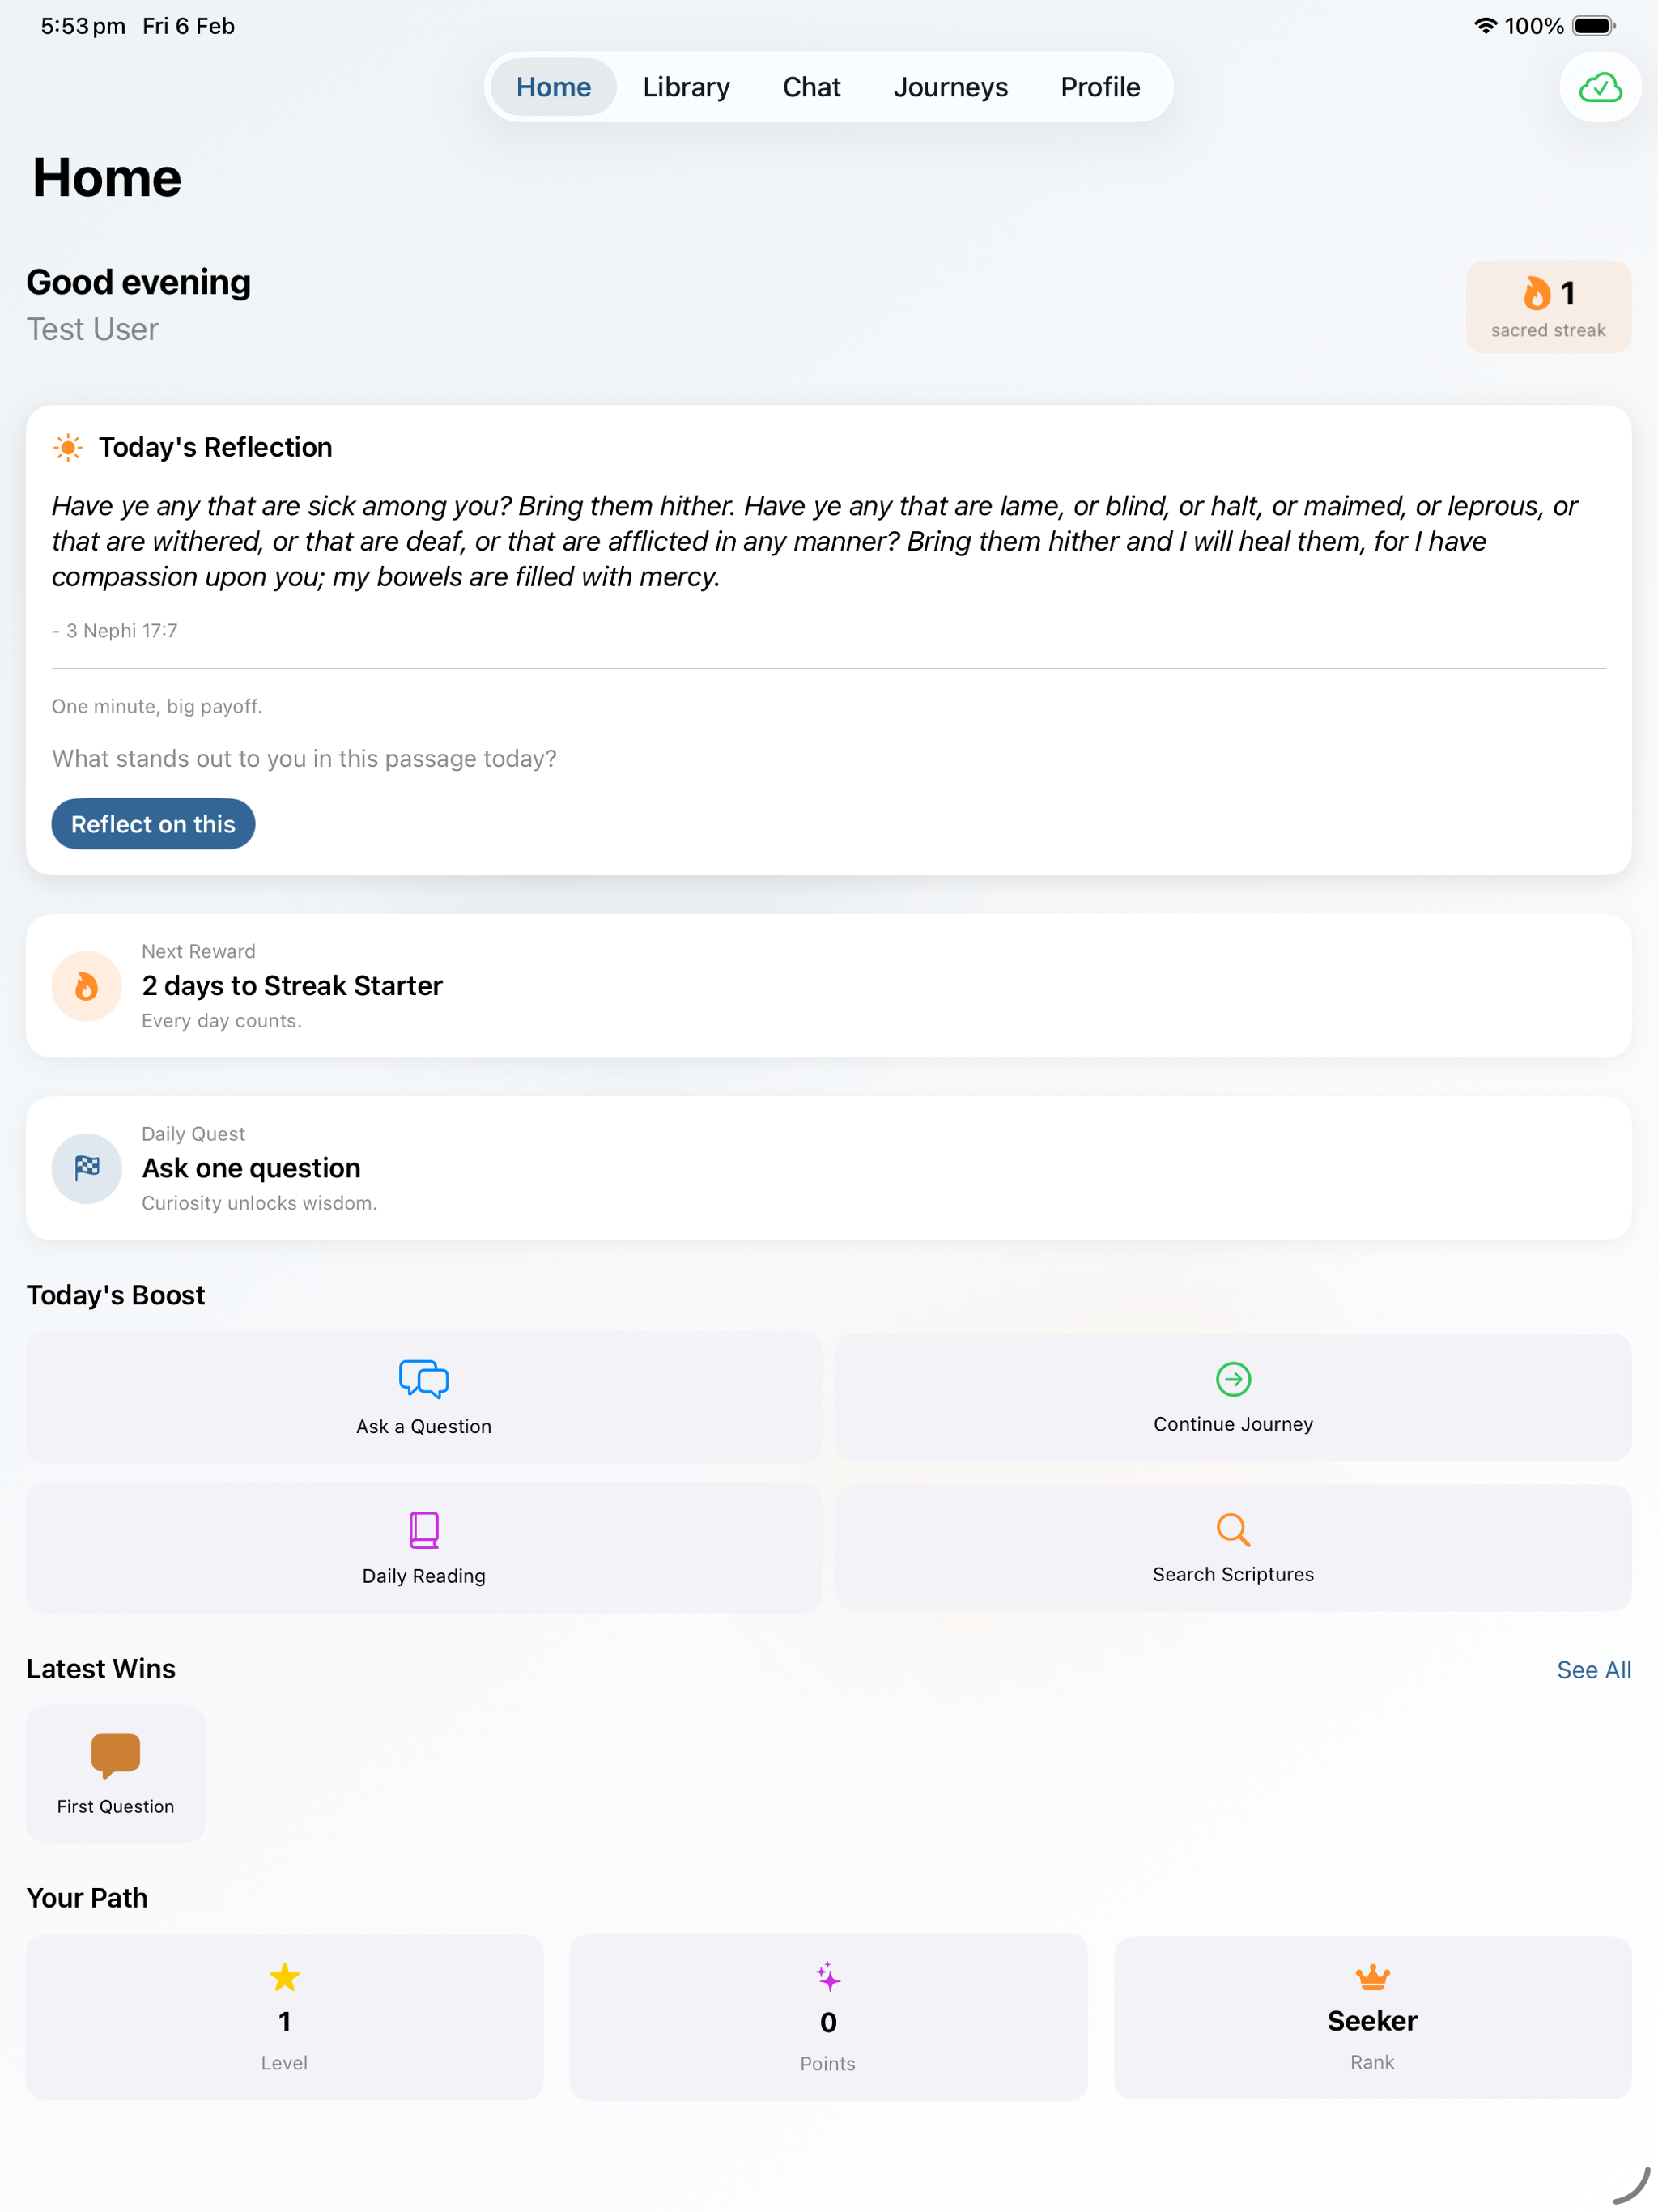
Task: Tap the Ask a Question chat bubbles icon
Action: 424,1379
